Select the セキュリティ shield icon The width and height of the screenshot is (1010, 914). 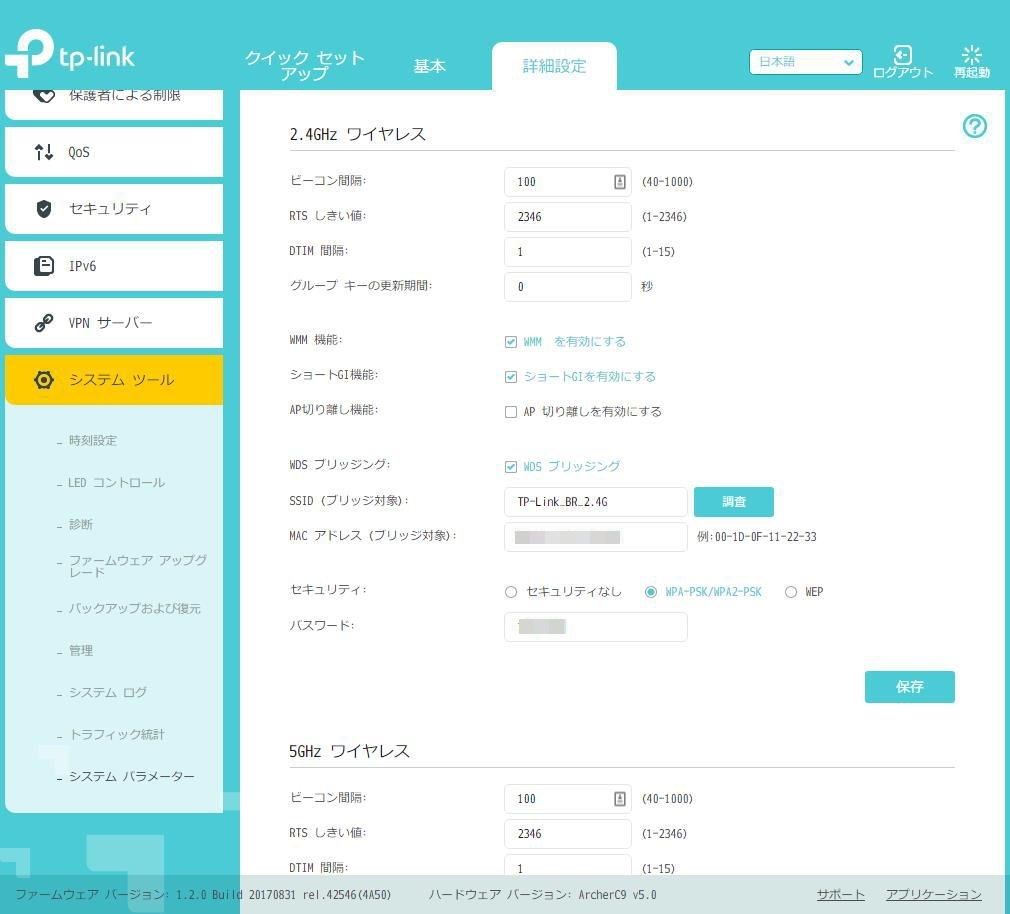click(42, 209)
